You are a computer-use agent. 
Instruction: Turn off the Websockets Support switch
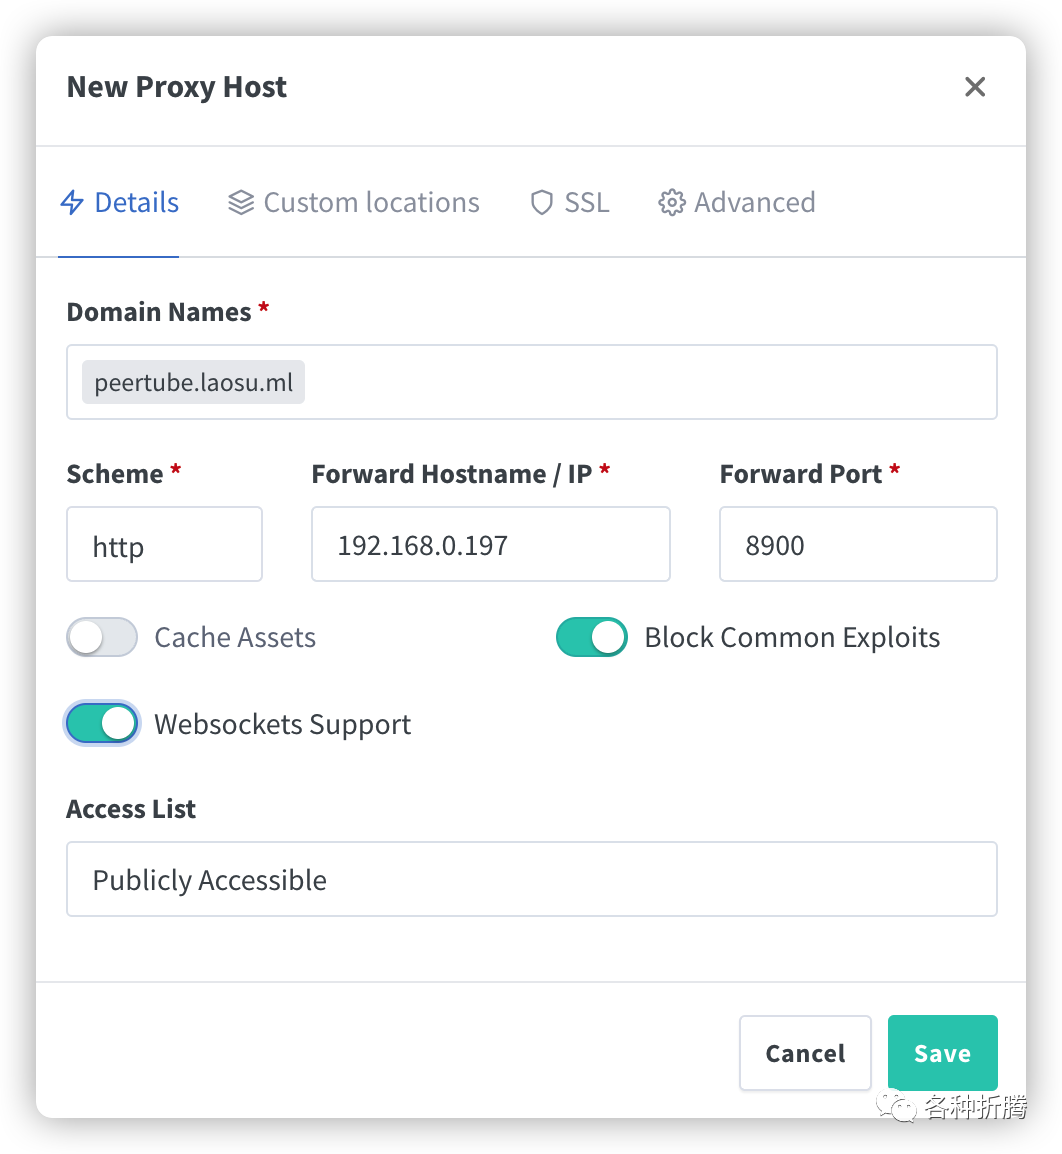(102, 724)
